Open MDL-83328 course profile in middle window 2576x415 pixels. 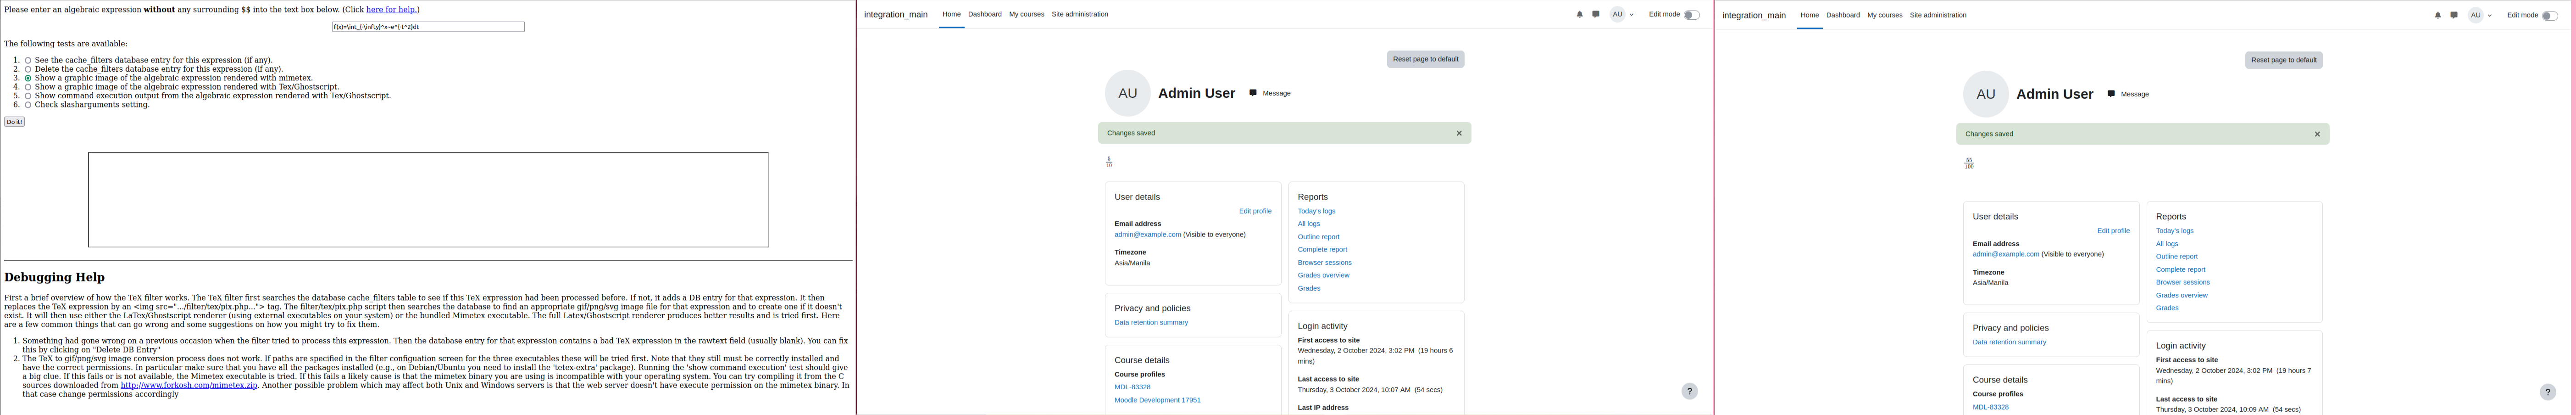coord(1132,387)
